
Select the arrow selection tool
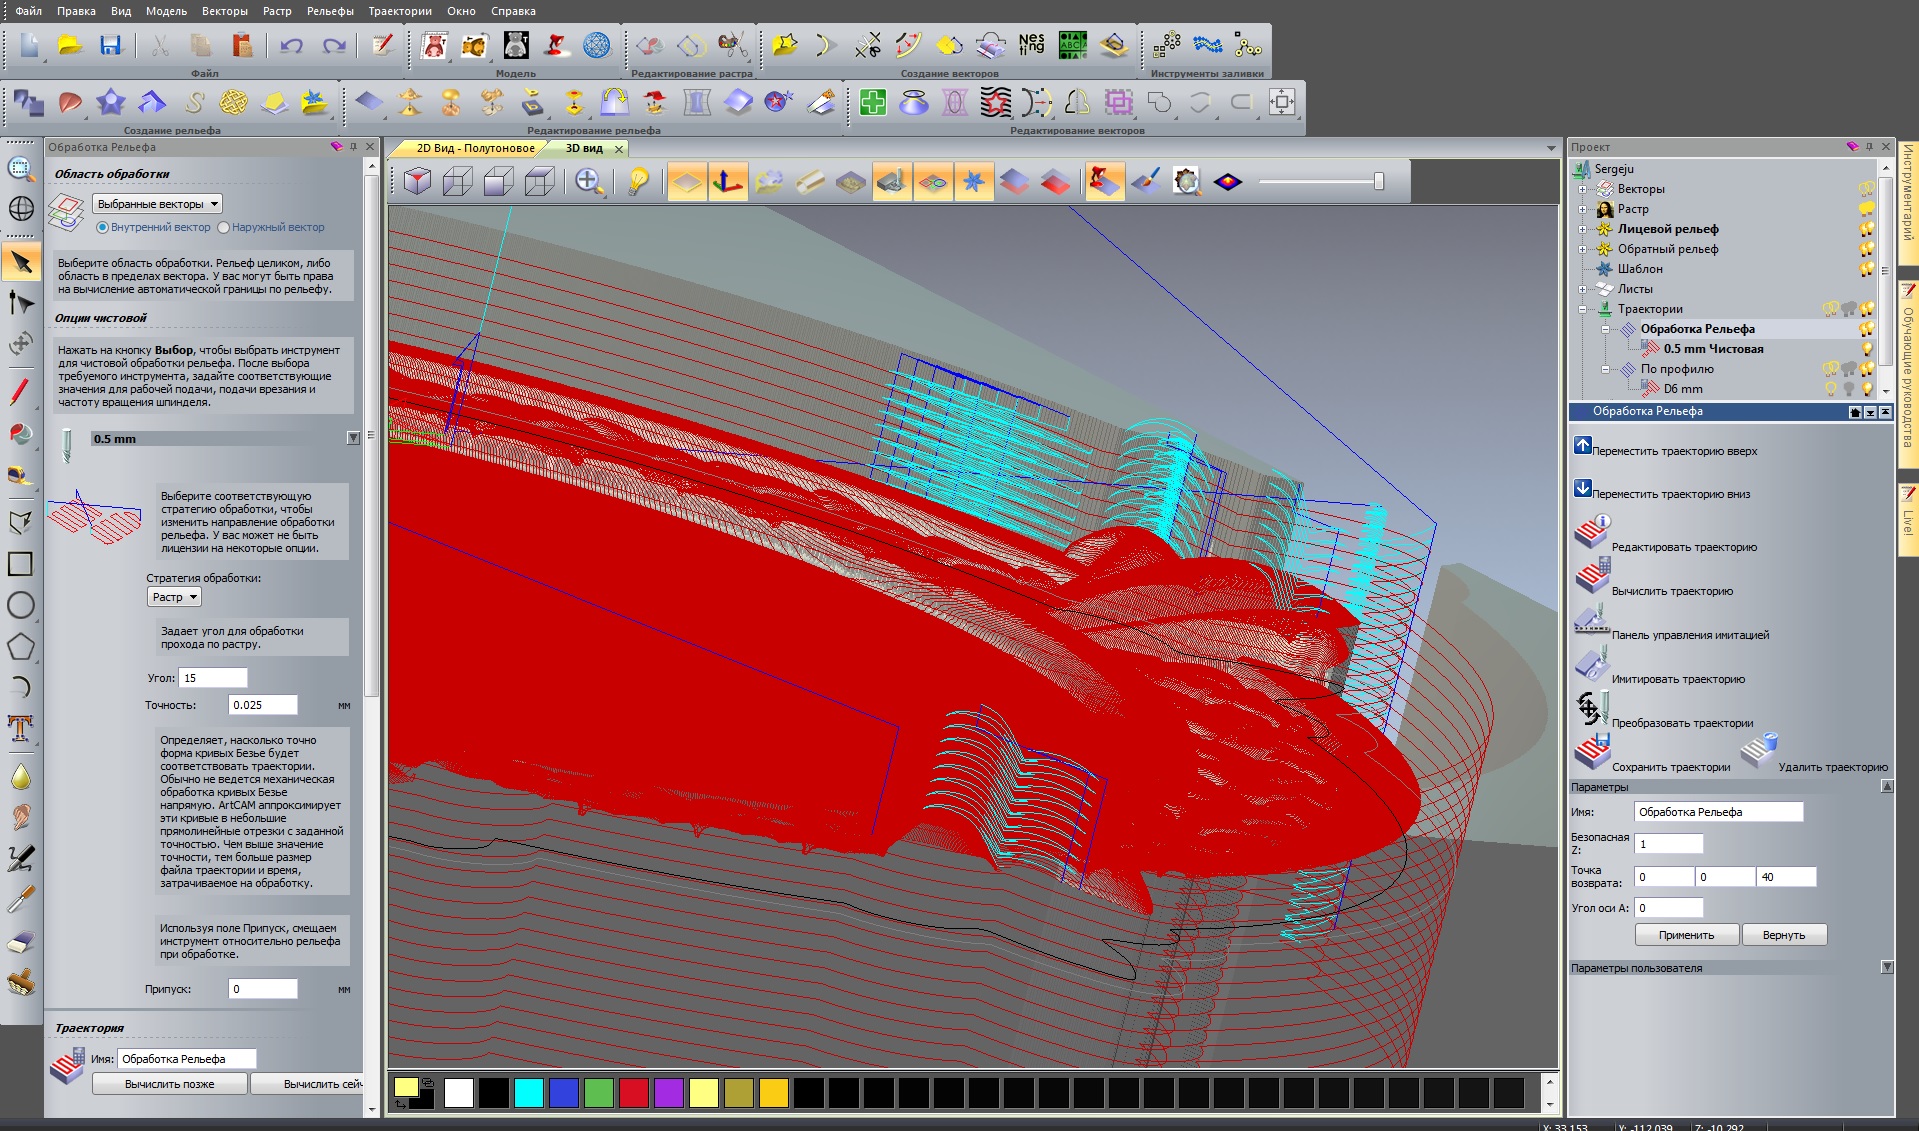[x=21, y=262]
